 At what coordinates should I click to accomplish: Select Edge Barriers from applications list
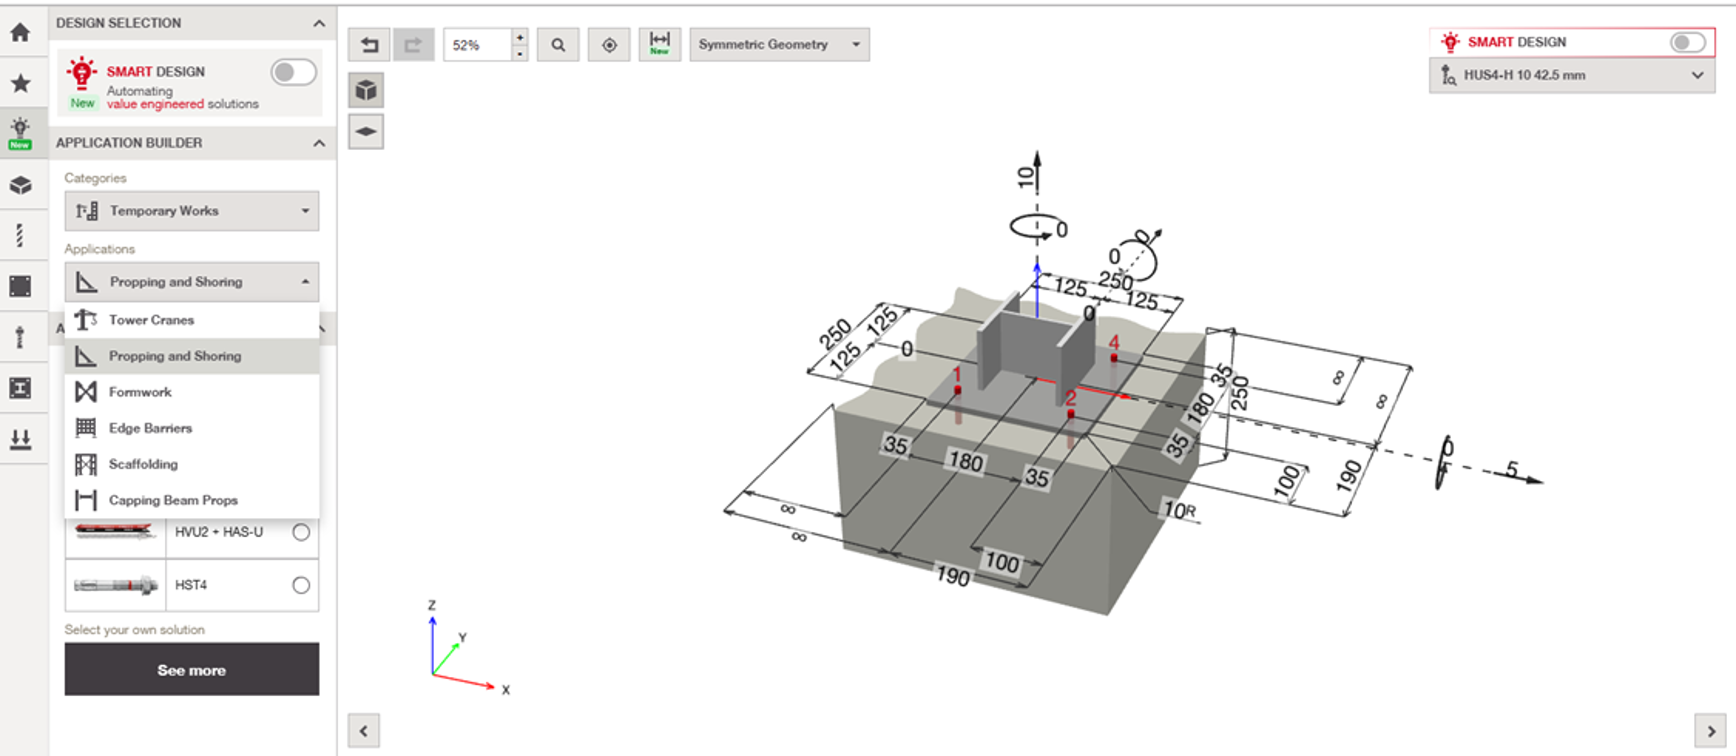coord(192,428)
